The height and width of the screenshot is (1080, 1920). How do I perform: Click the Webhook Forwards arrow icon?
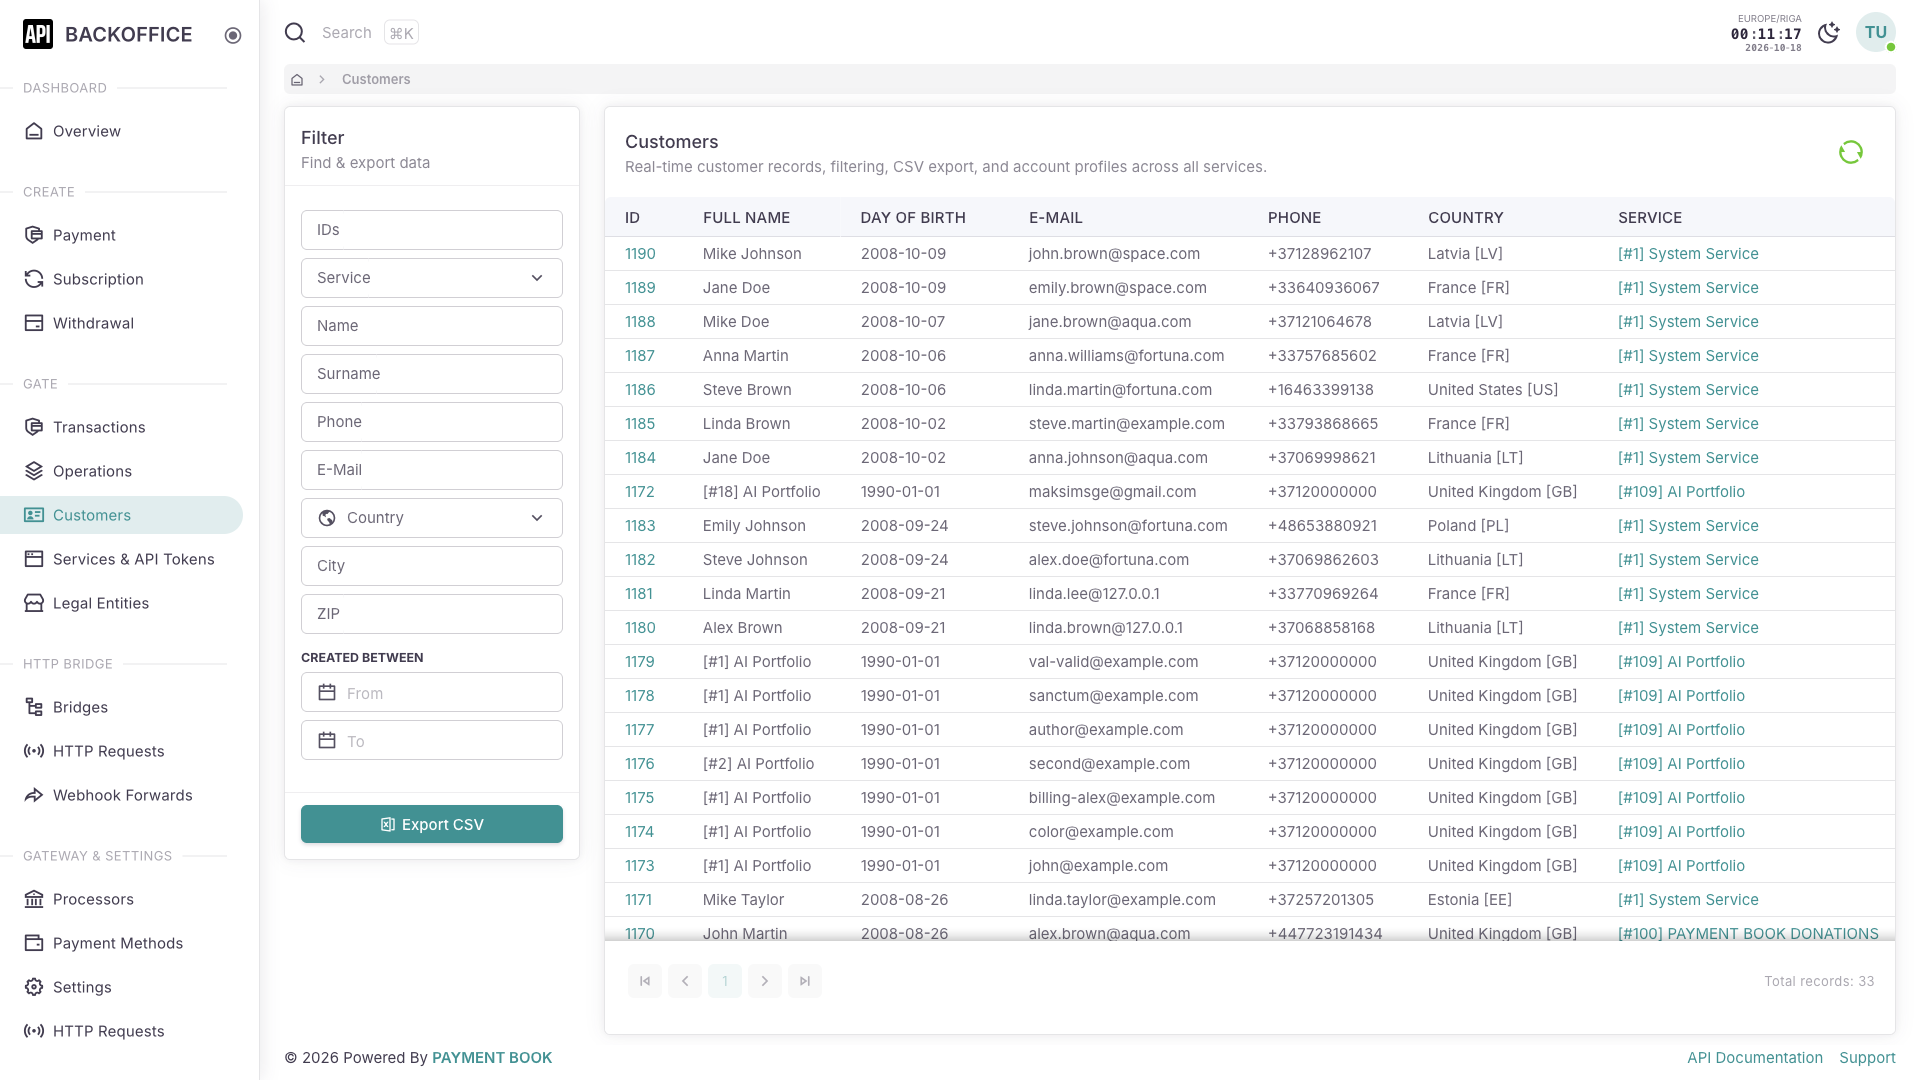click(x=34, y=795)
